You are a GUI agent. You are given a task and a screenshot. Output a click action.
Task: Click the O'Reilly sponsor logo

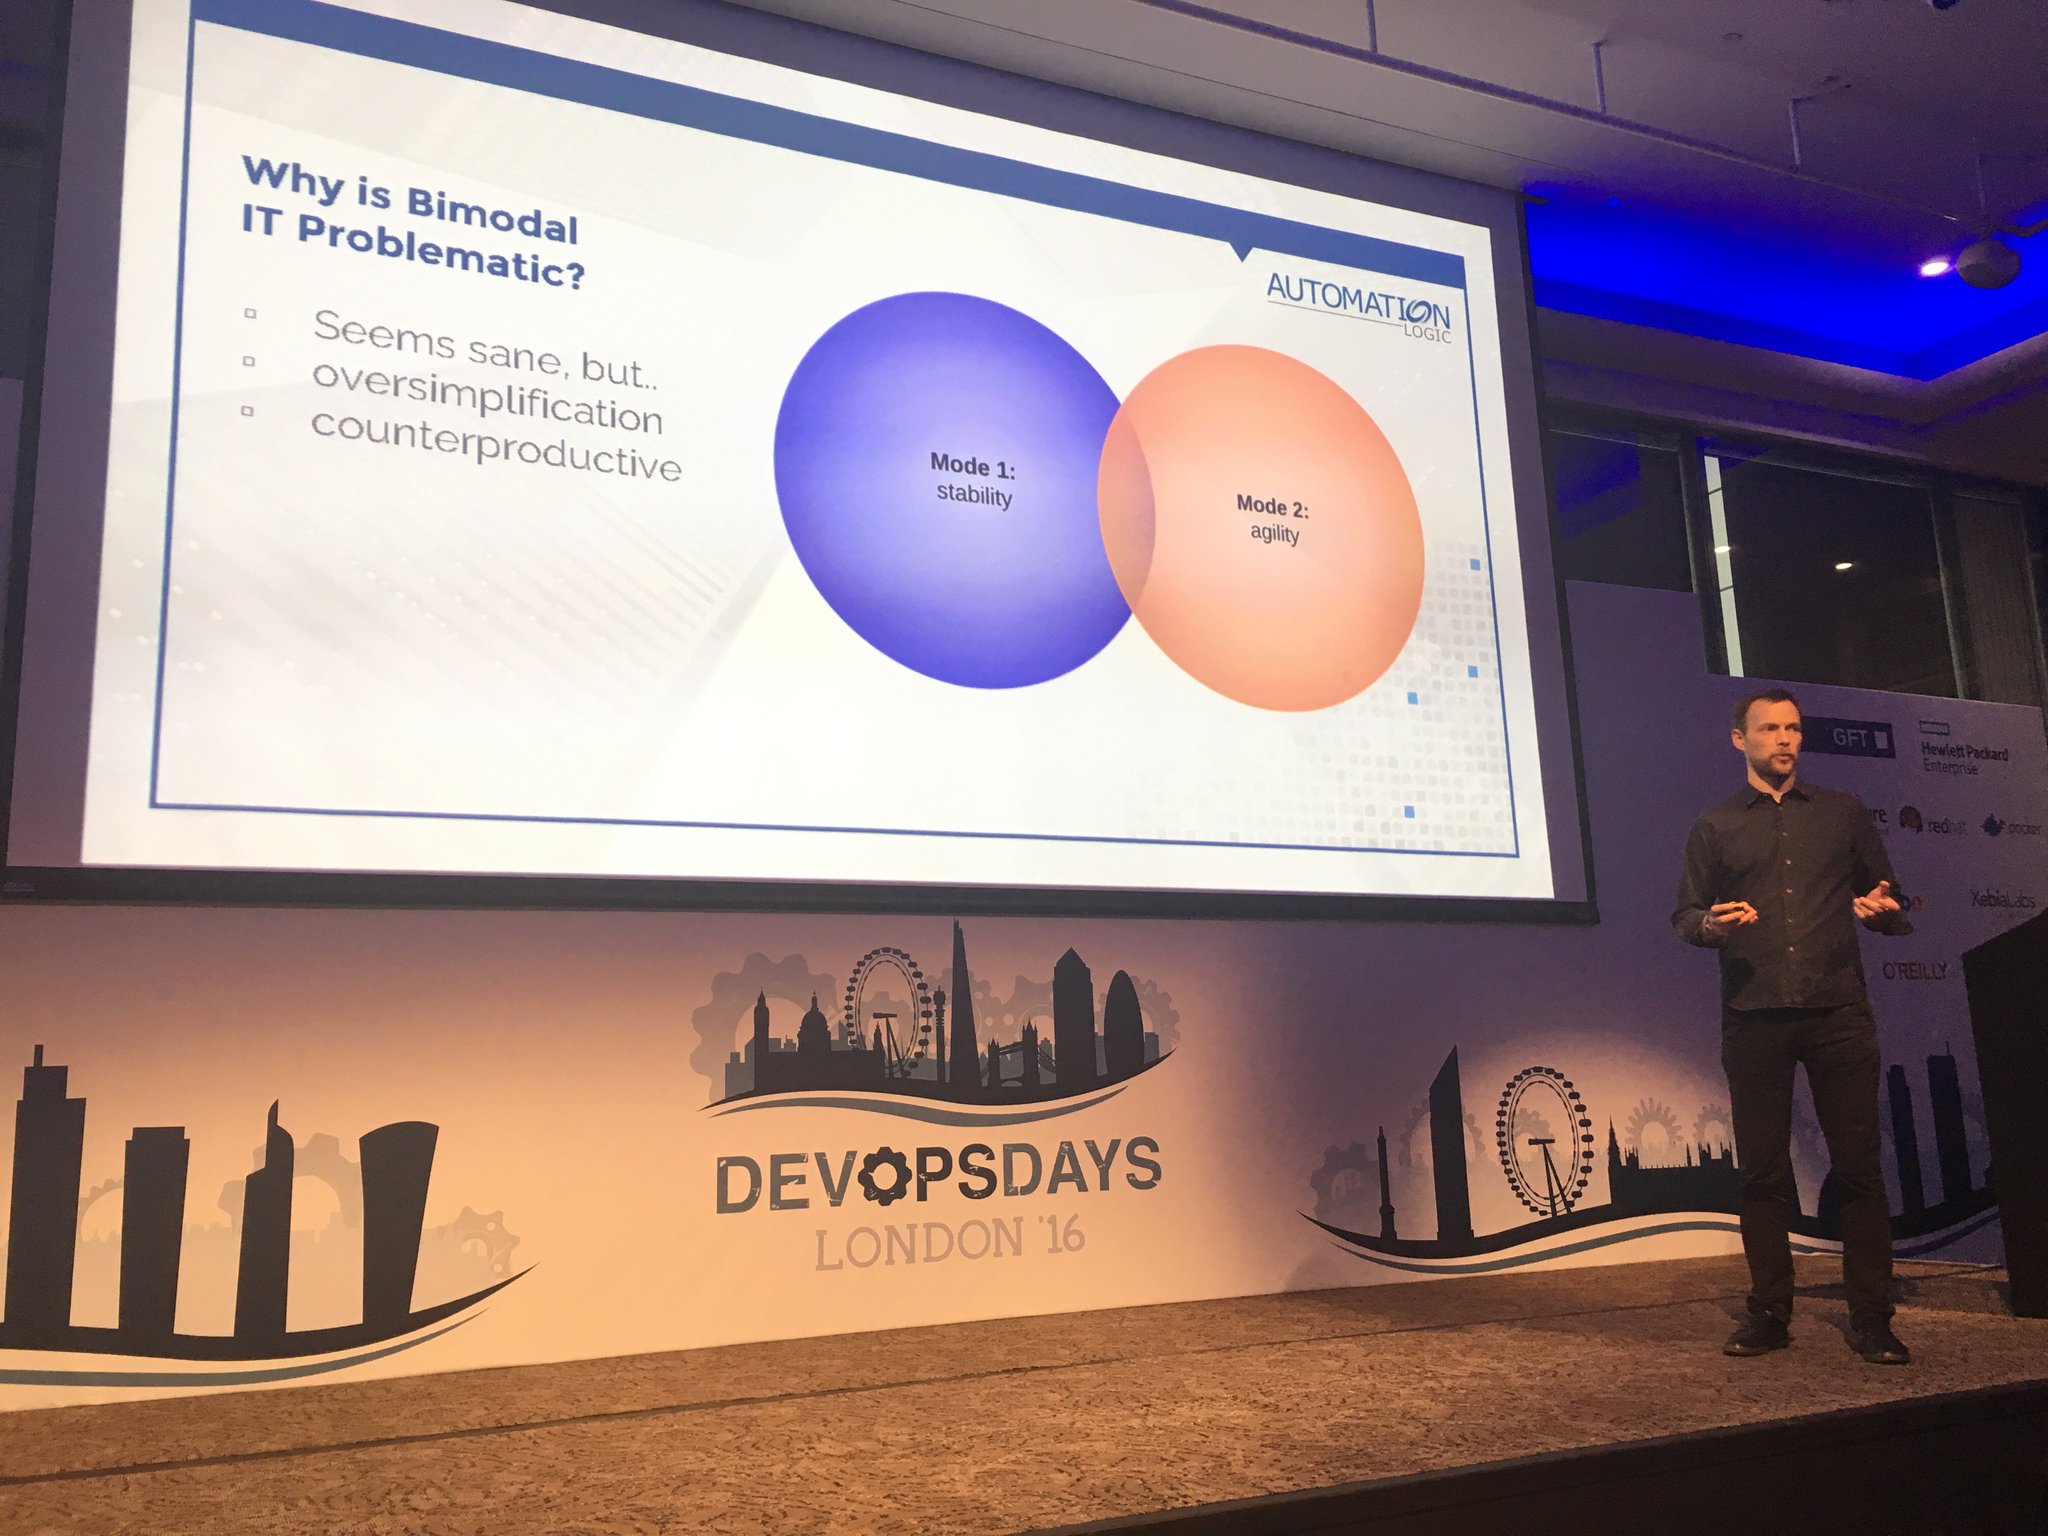(1914, 970)
